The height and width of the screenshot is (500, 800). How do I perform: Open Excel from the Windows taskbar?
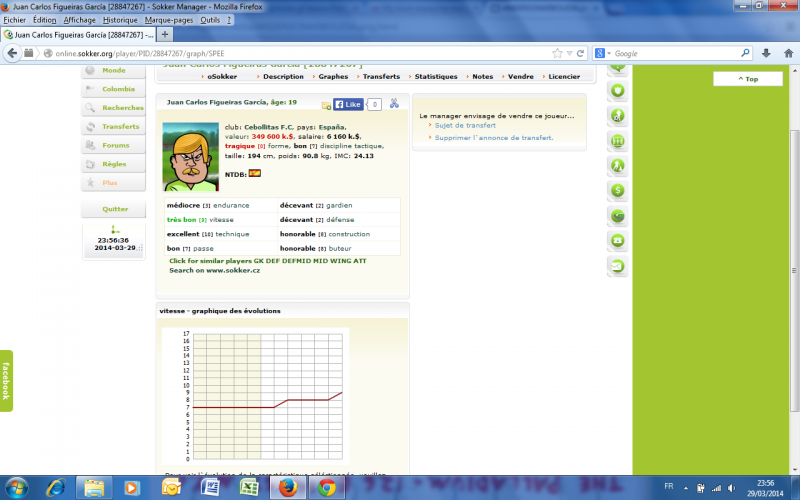[x=248, y=487]
